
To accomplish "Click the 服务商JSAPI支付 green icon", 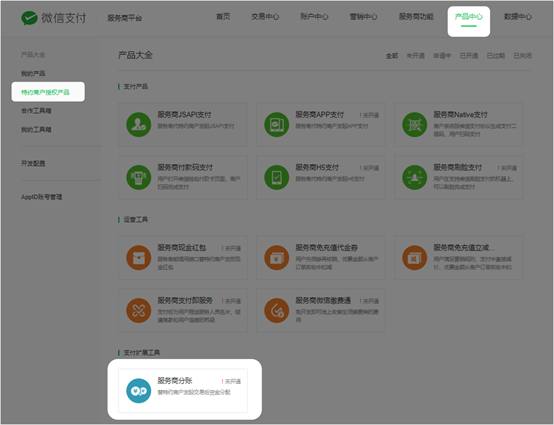I will 138,124.
